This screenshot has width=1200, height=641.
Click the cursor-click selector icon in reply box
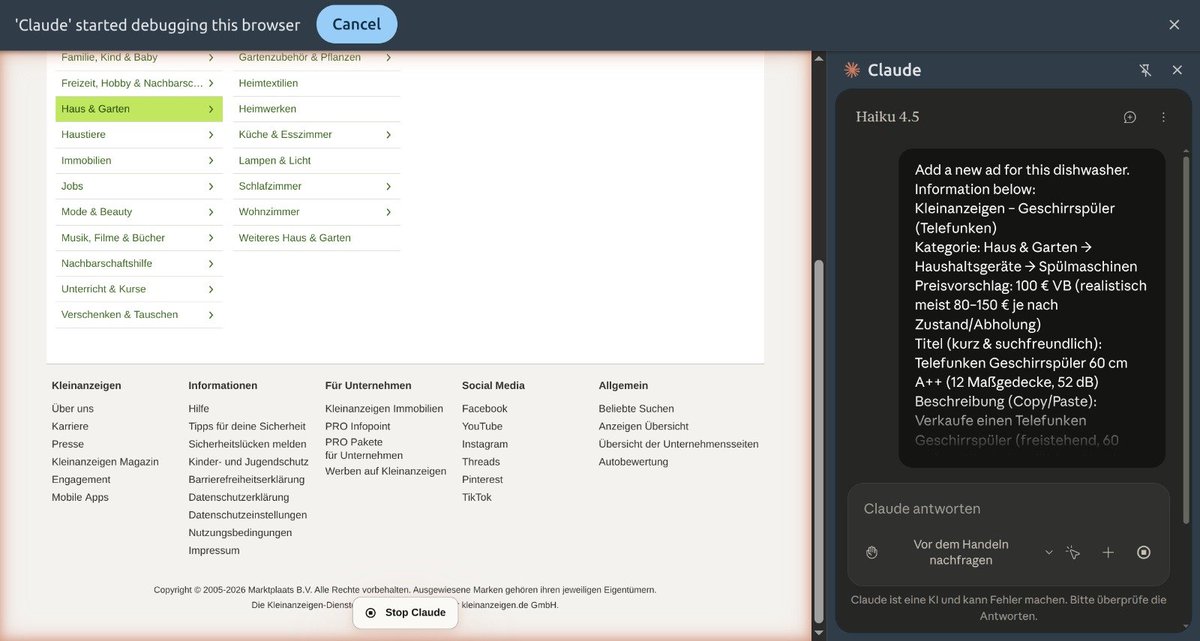tap(1073, 552)
